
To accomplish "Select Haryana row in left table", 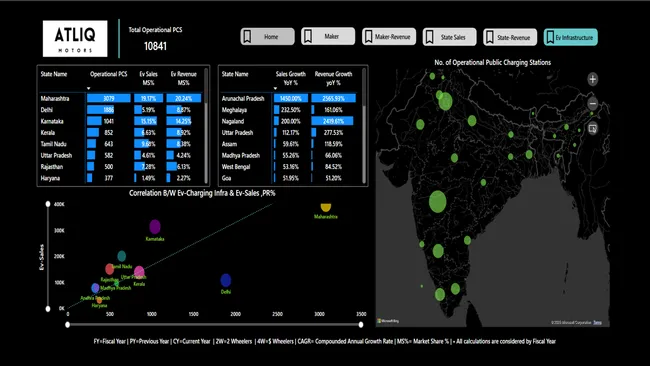I will coord(121,178).
